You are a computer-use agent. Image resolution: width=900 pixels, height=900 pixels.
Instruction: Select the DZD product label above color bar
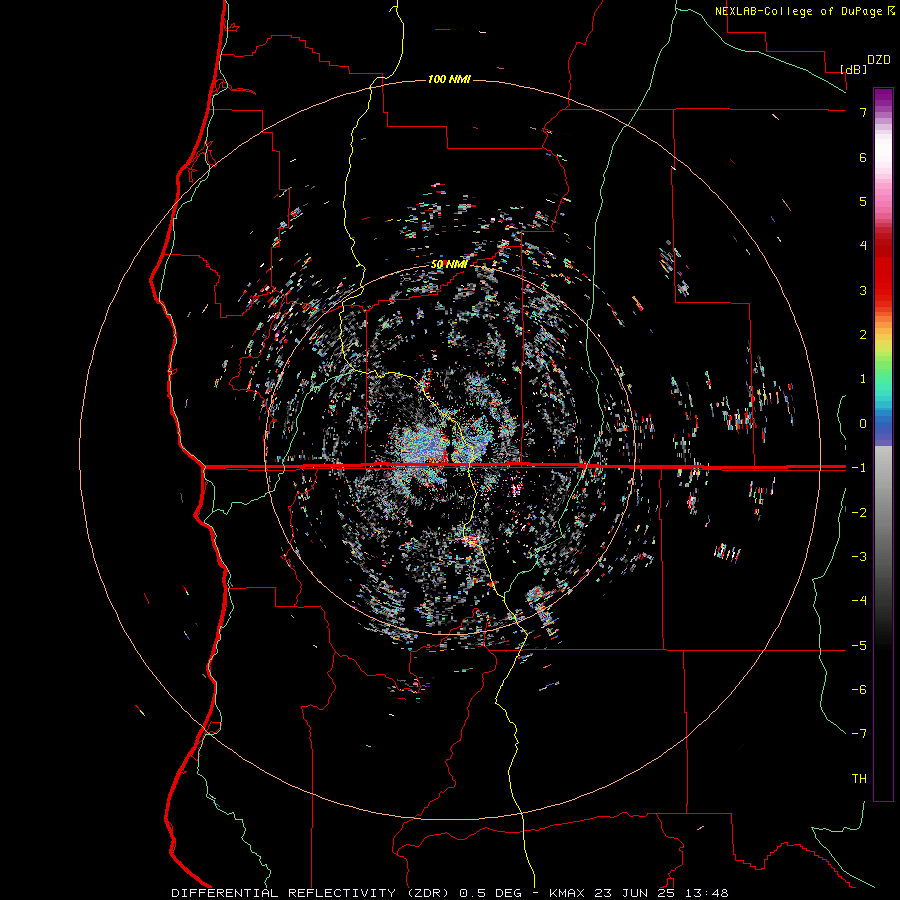click(879, 60)
